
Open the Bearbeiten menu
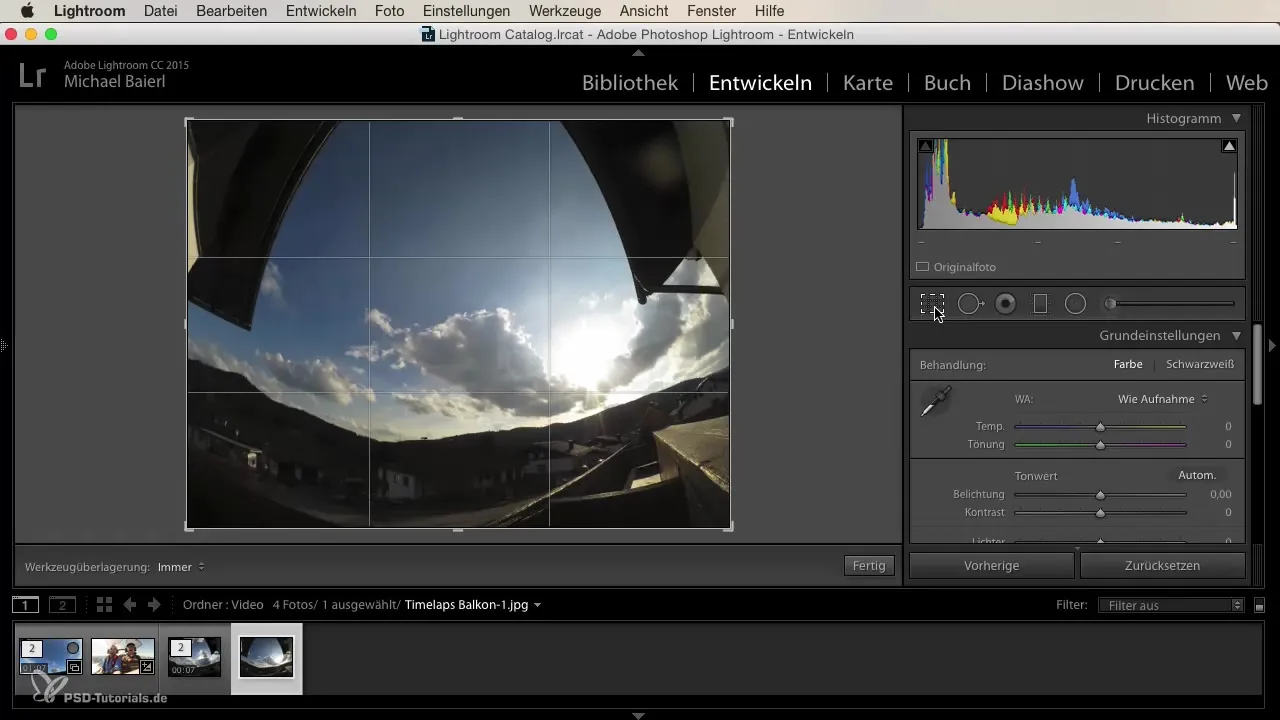click(x=233, y=11)
